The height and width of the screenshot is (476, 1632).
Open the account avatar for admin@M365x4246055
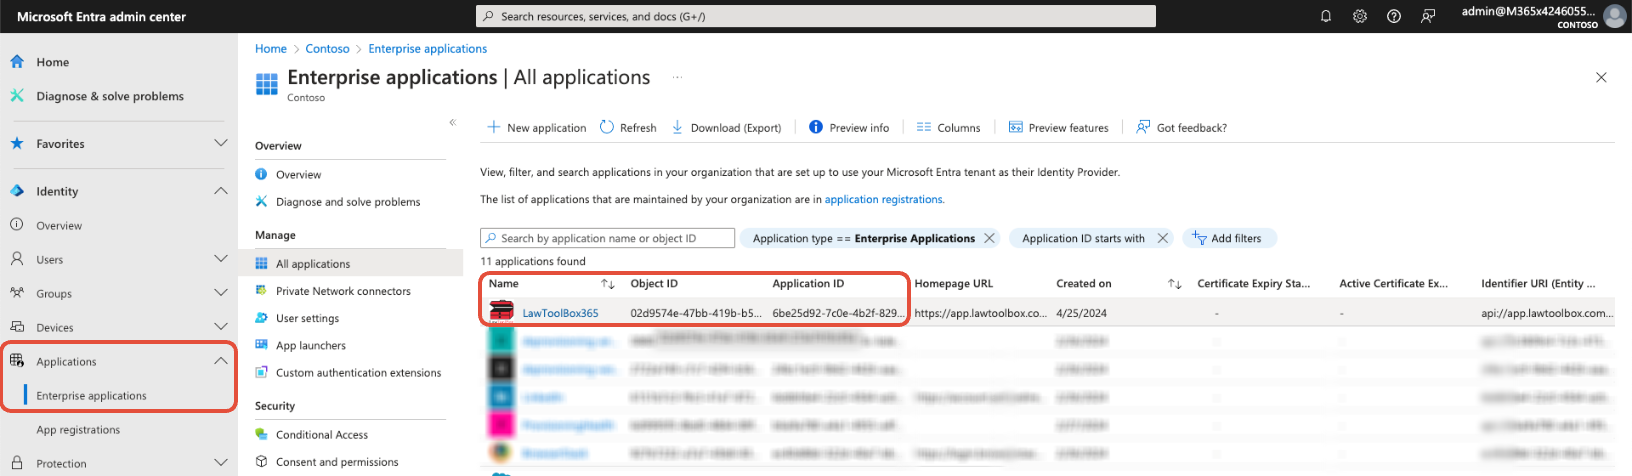(x=1614, y=16)
